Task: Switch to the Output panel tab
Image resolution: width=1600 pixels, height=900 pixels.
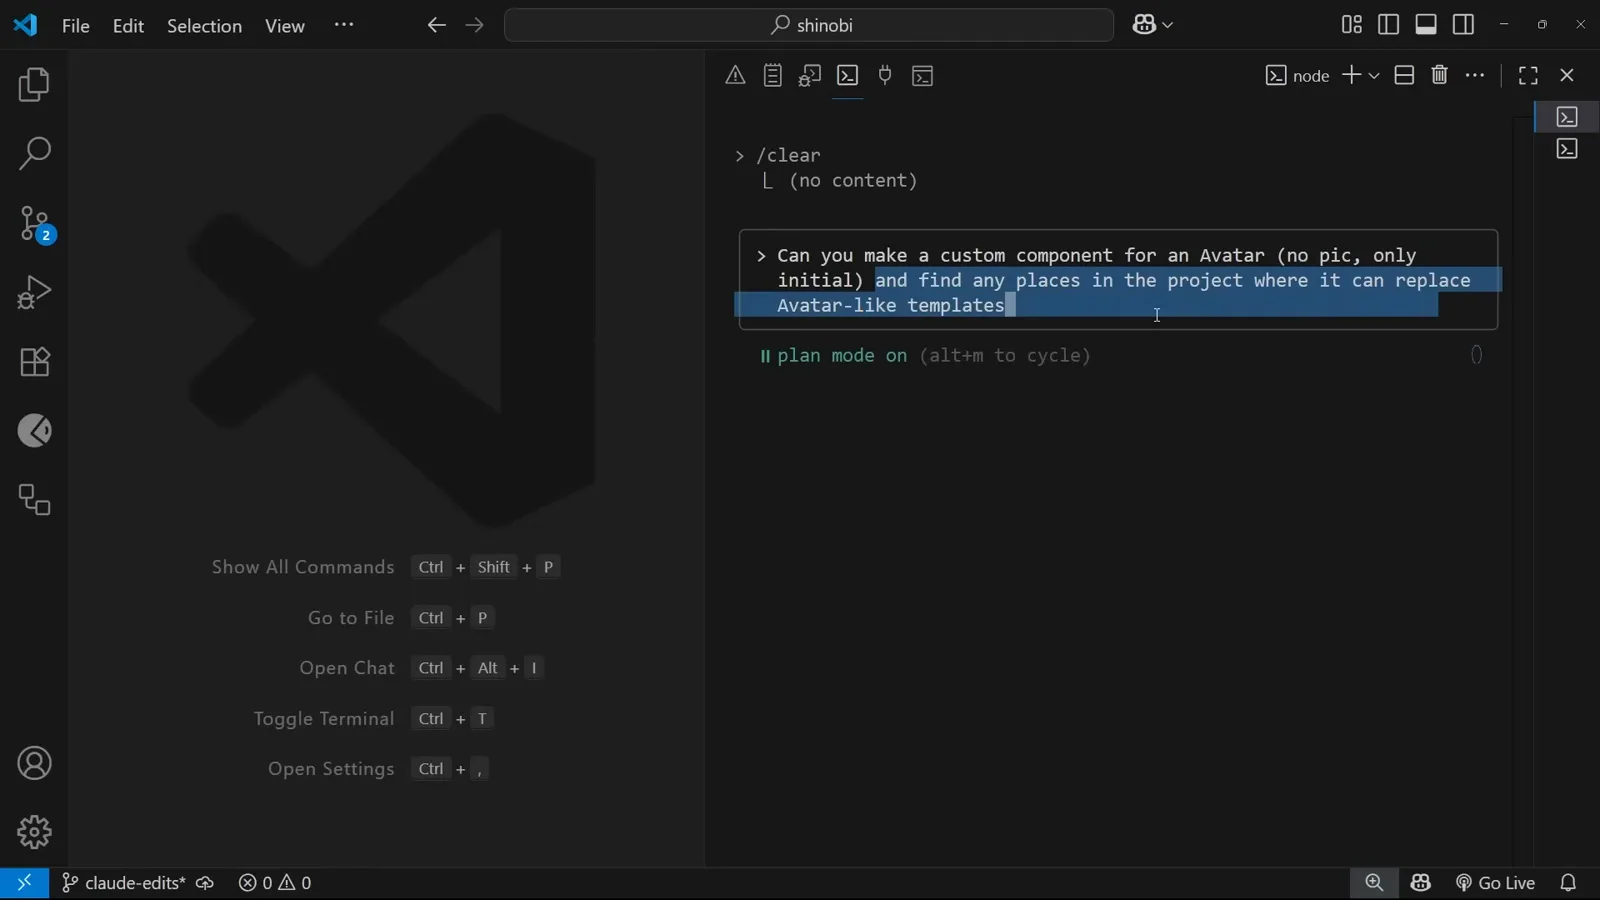Action: tap(773, 76)
